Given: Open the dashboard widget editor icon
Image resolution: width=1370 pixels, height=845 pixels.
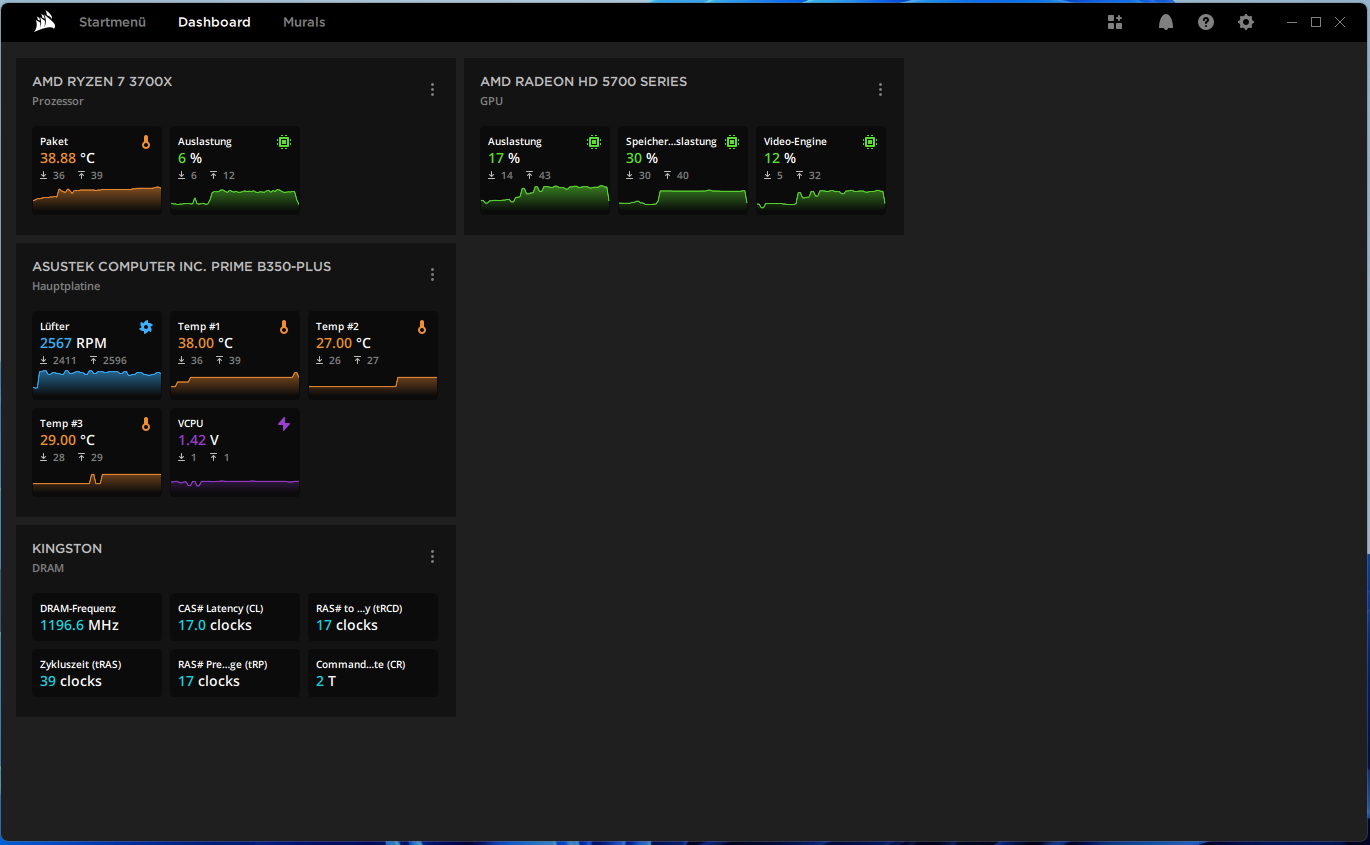Looking at the screenshot, I should (x=1115, y=22).
